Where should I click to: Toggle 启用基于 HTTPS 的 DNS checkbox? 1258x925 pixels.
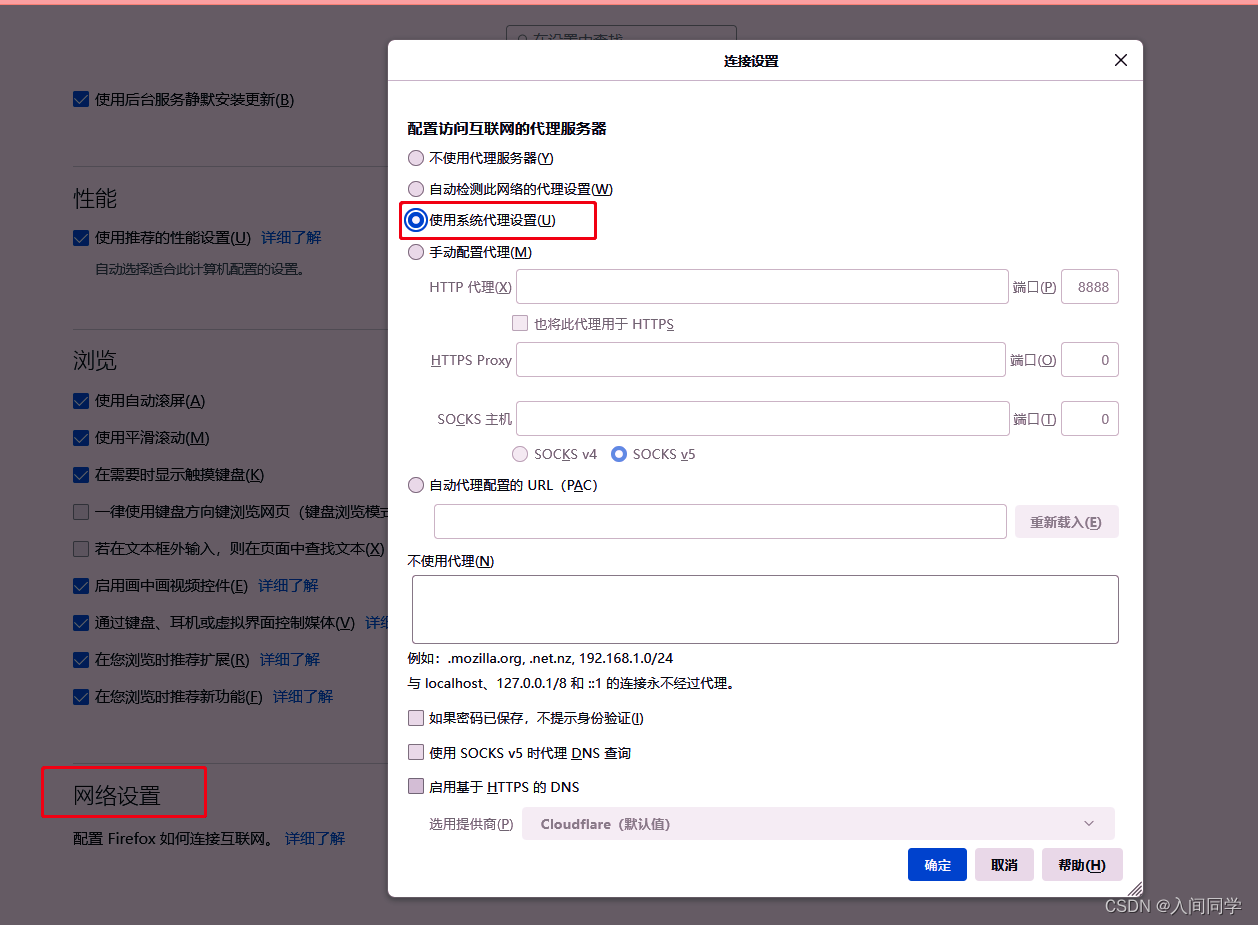point(416,787)
